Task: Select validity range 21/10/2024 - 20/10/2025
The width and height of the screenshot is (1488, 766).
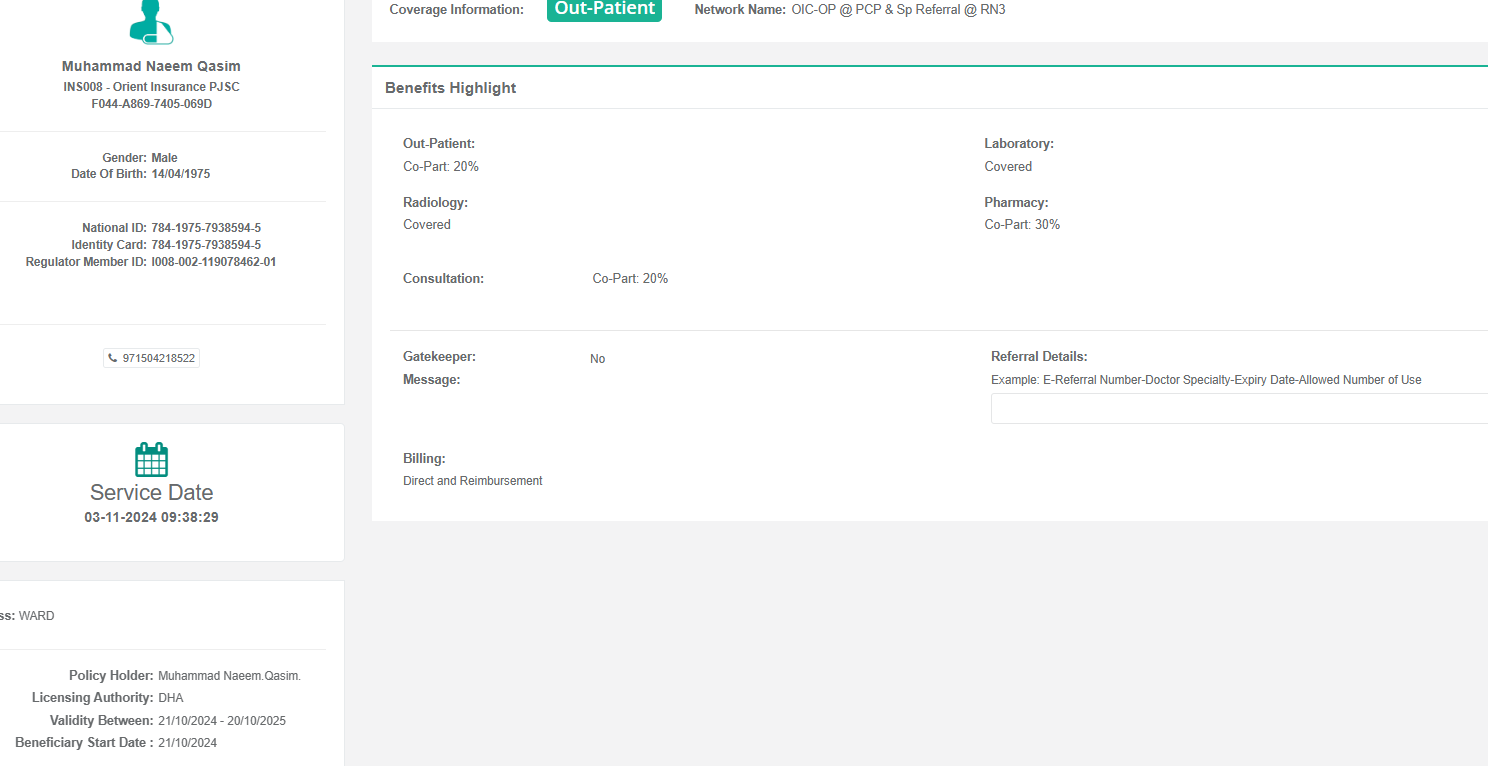Action: click(x=222, y=721)
